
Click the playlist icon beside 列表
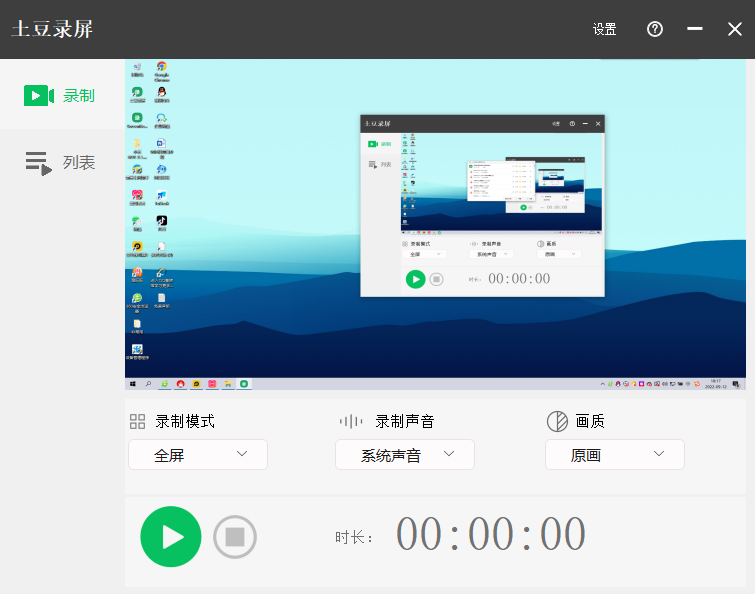(x=38, y=163)
